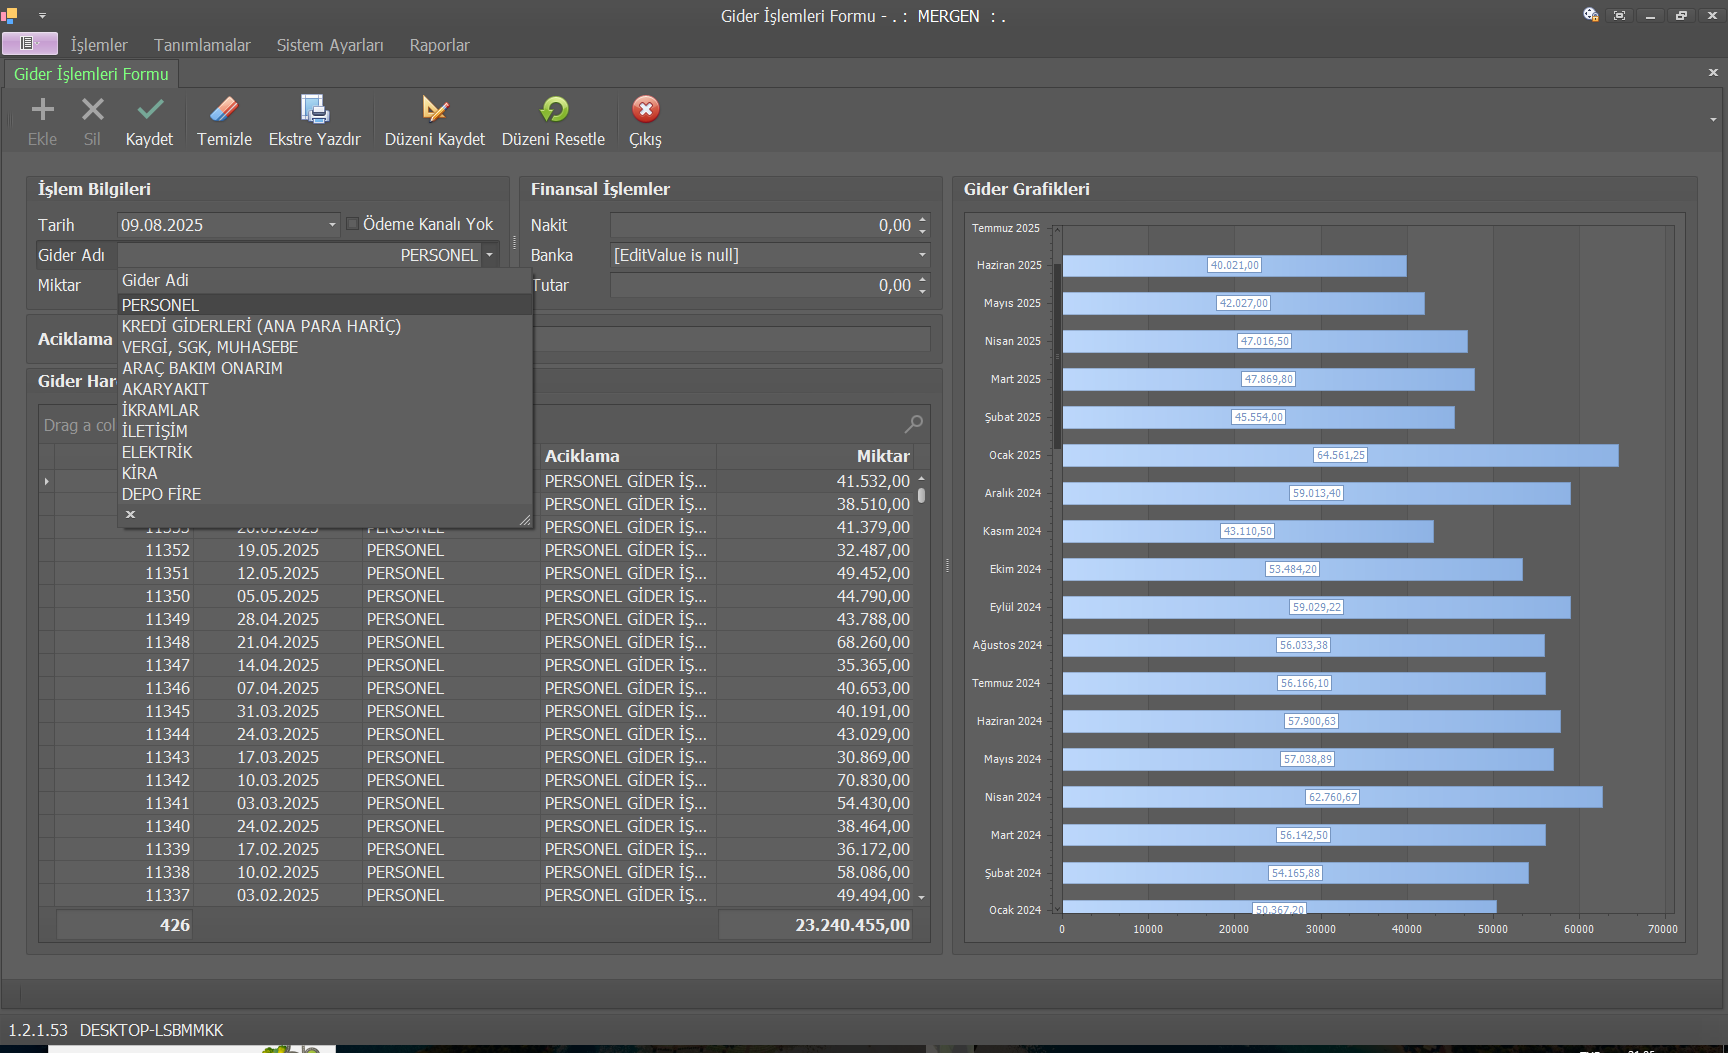Enable the Ödeme Kanalı Yok checkbox

point(353,224)
